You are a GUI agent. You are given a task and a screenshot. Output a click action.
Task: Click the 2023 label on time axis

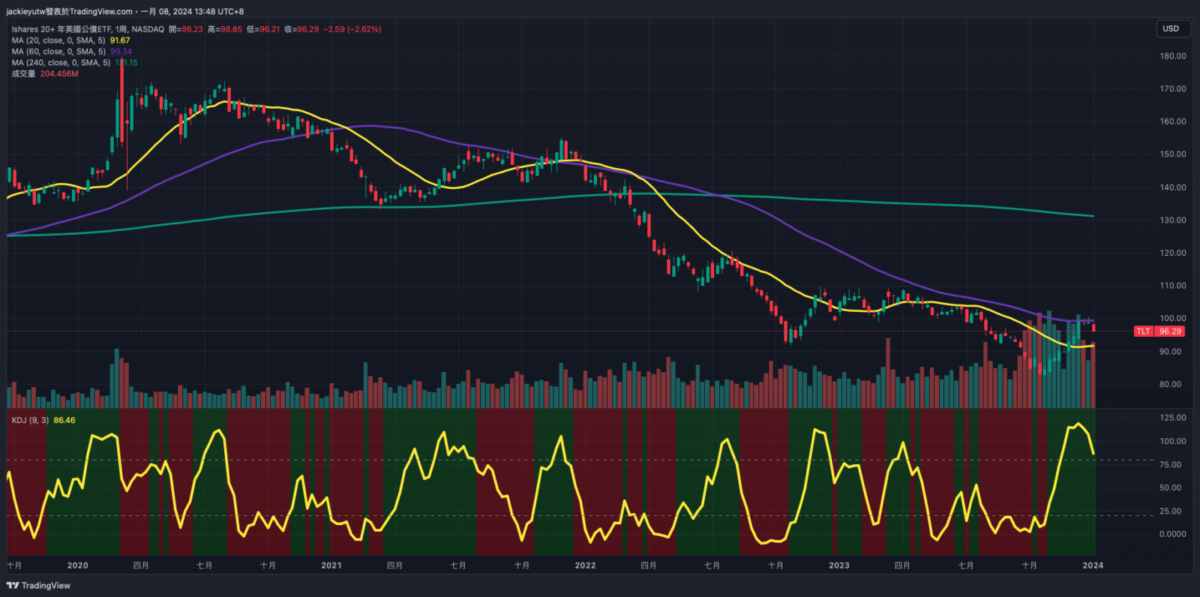pos(839,565)
